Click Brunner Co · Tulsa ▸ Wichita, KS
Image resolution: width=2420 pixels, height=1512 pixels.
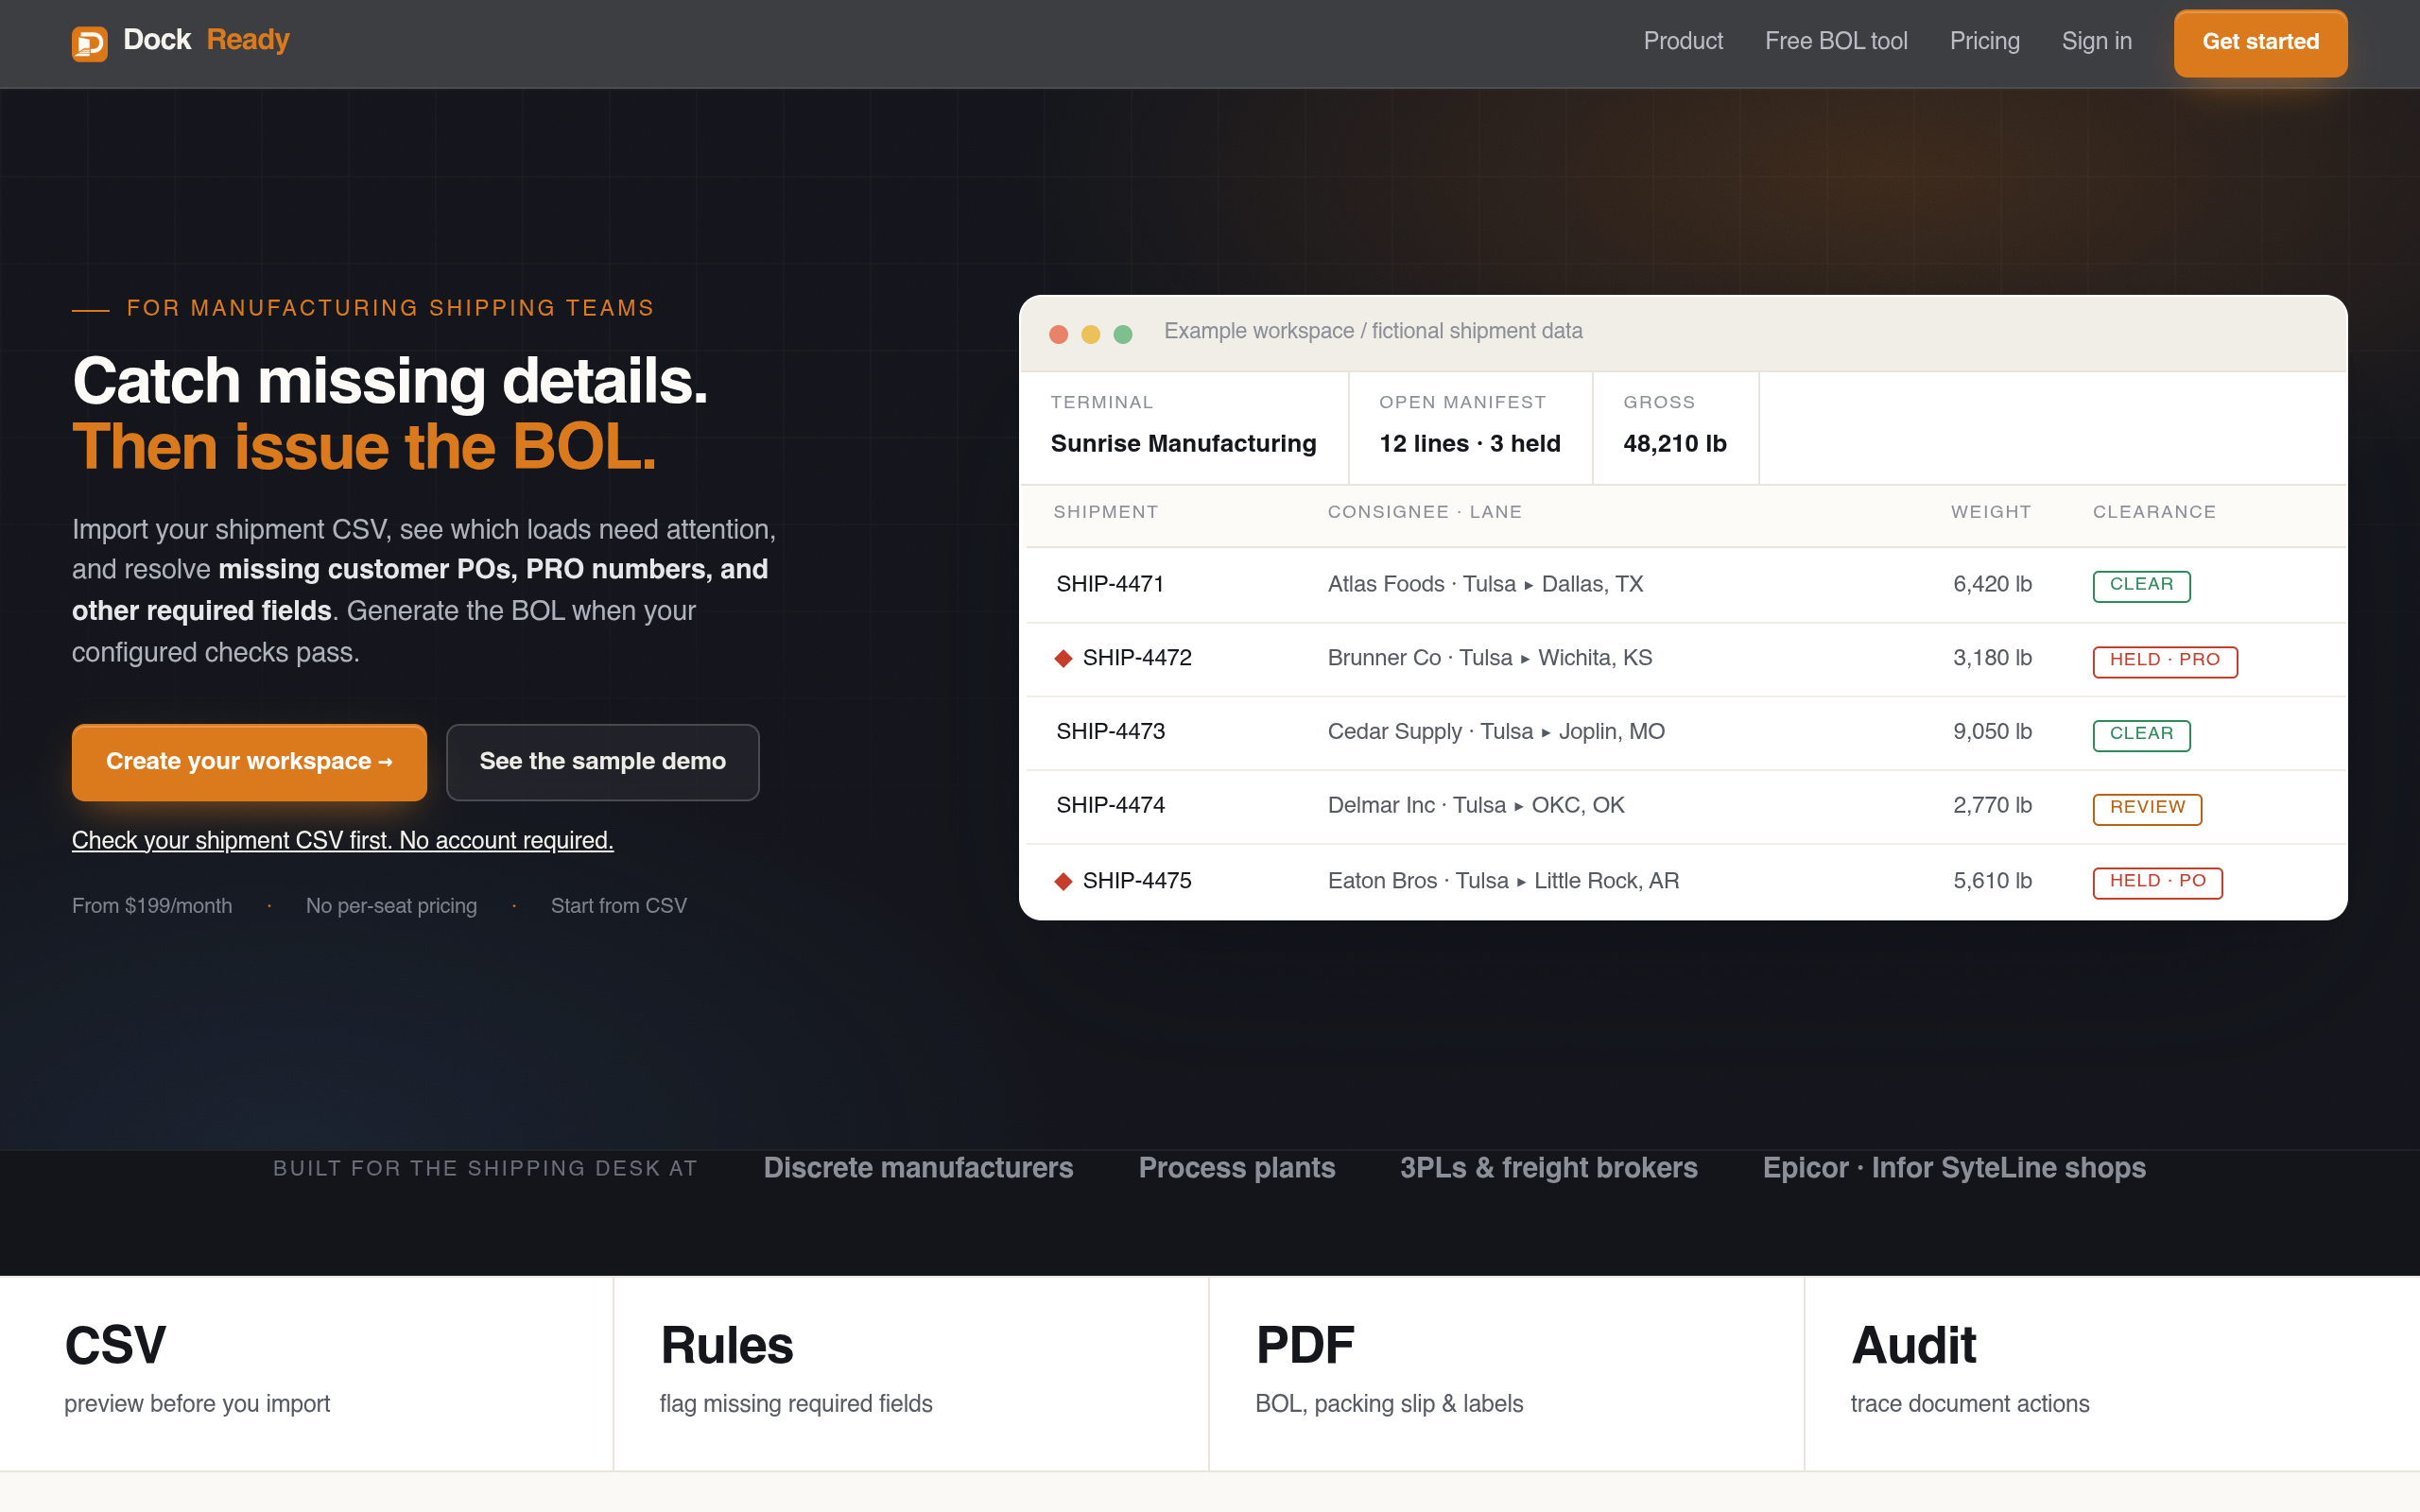click(x=1490, y=658)
